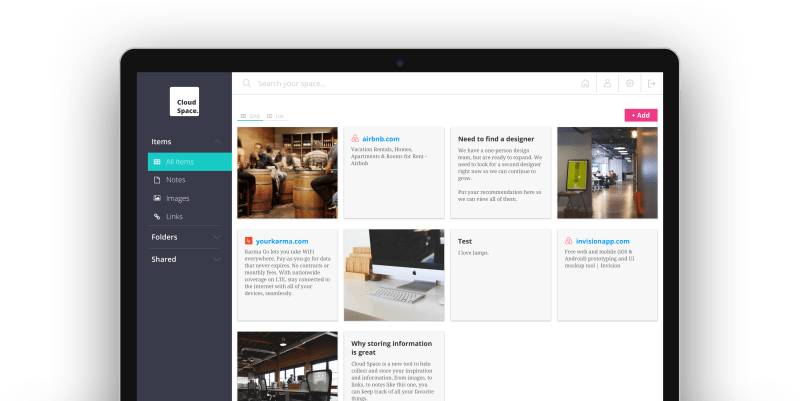Screen dimensions: 800x401
Task: Open 'Why storing information is great' note
Action: (394, 366)
